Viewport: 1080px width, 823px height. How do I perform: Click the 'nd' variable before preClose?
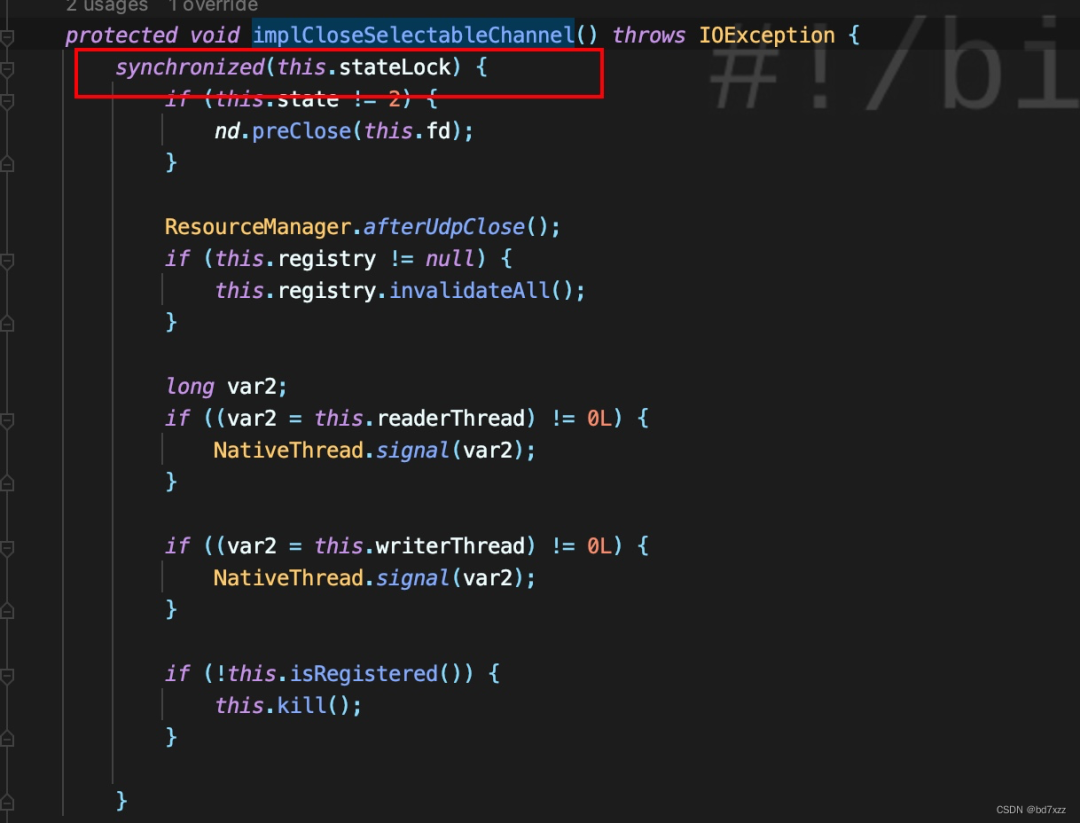click(227, 131)
